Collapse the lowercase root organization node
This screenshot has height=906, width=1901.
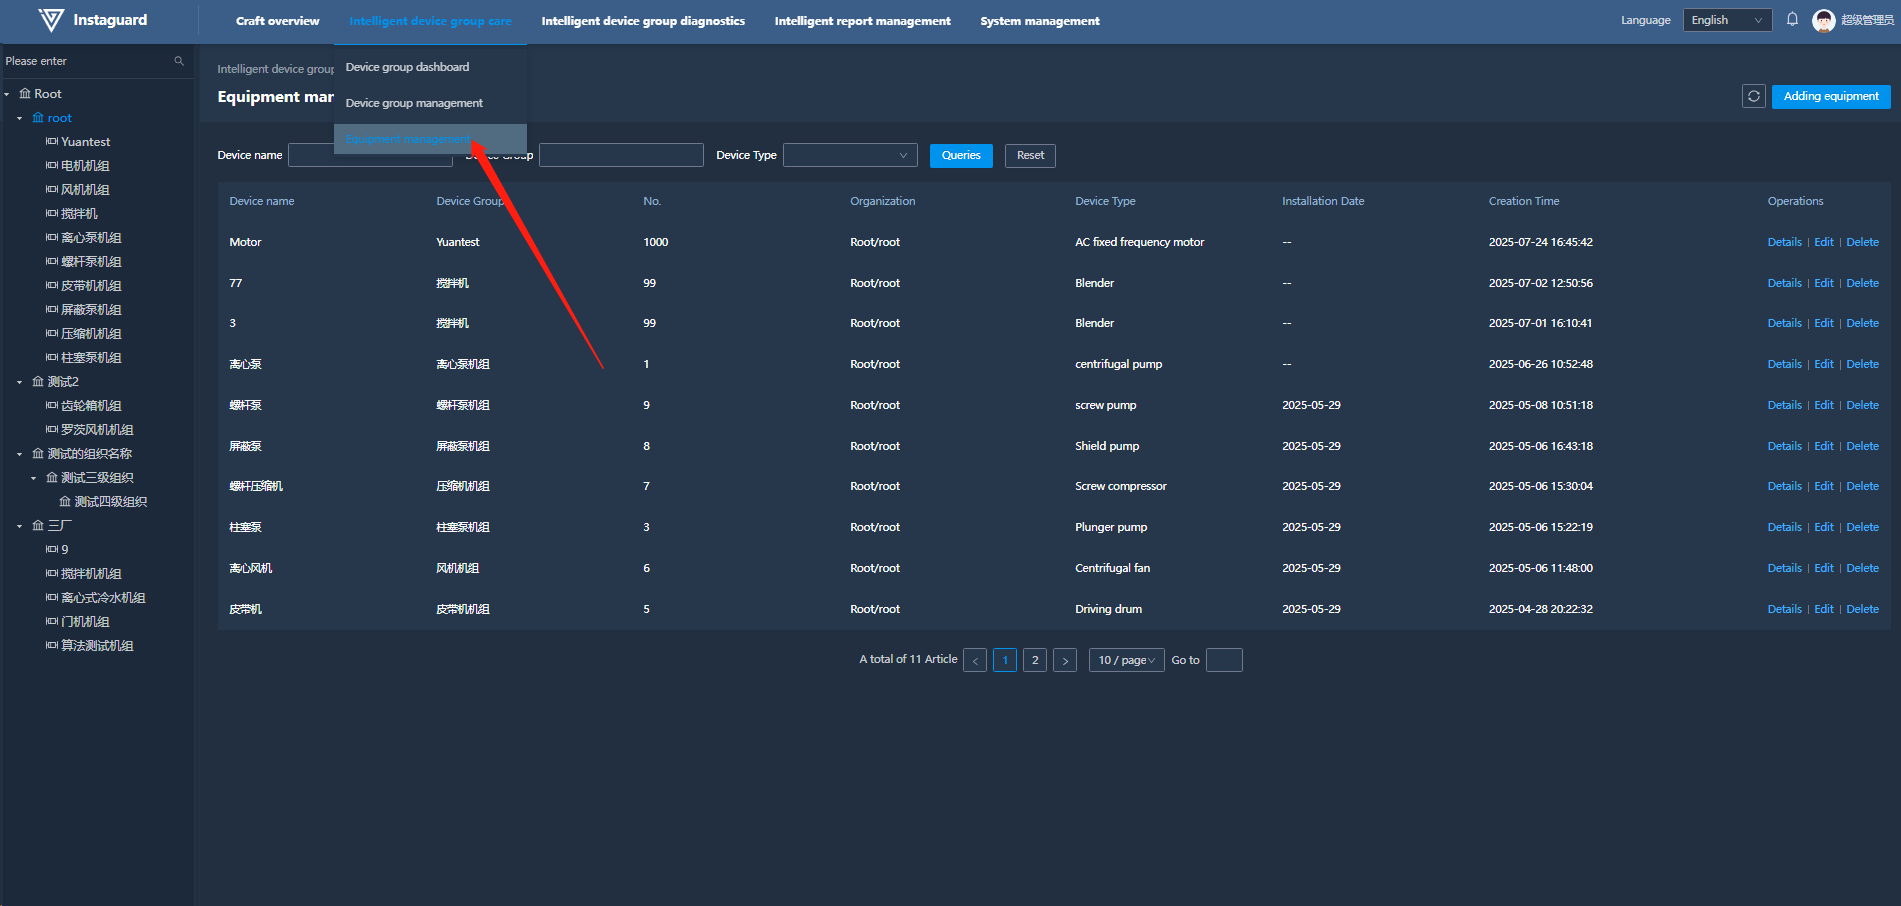tap(20, 118)
